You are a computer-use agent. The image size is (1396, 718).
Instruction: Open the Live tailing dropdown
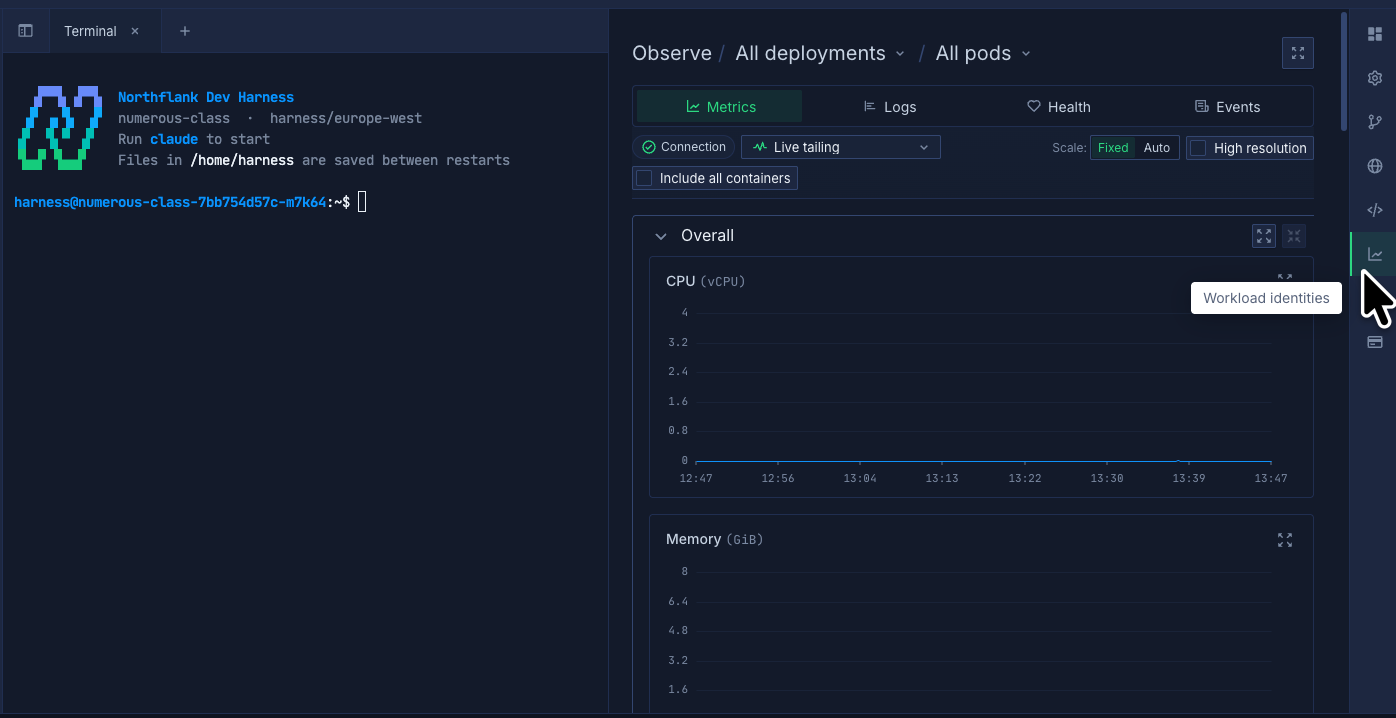coord(841,147)
